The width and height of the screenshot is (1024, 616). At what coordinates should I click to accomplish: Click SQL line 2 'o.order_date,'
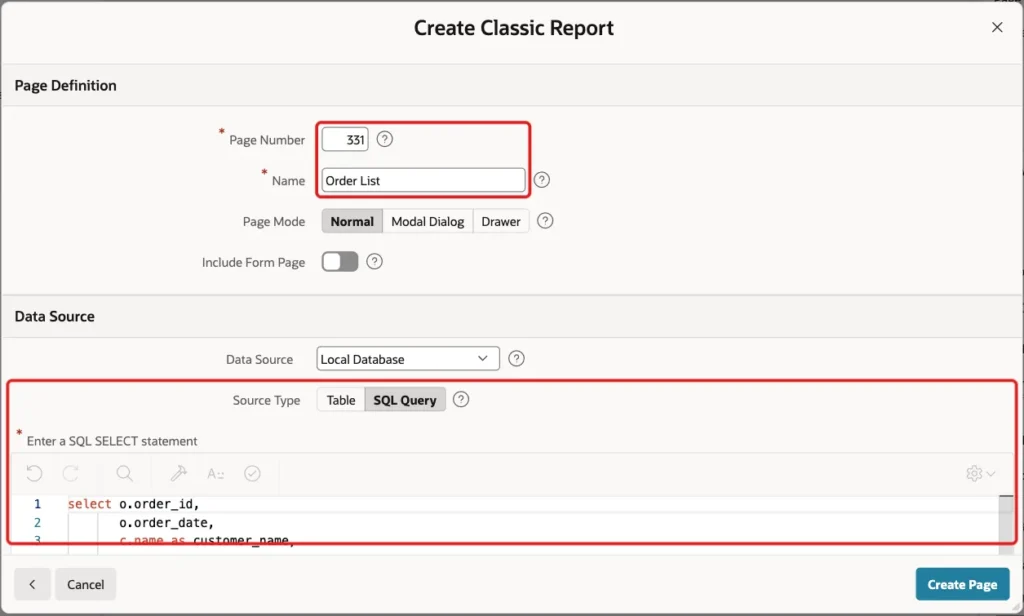point(166,523)
